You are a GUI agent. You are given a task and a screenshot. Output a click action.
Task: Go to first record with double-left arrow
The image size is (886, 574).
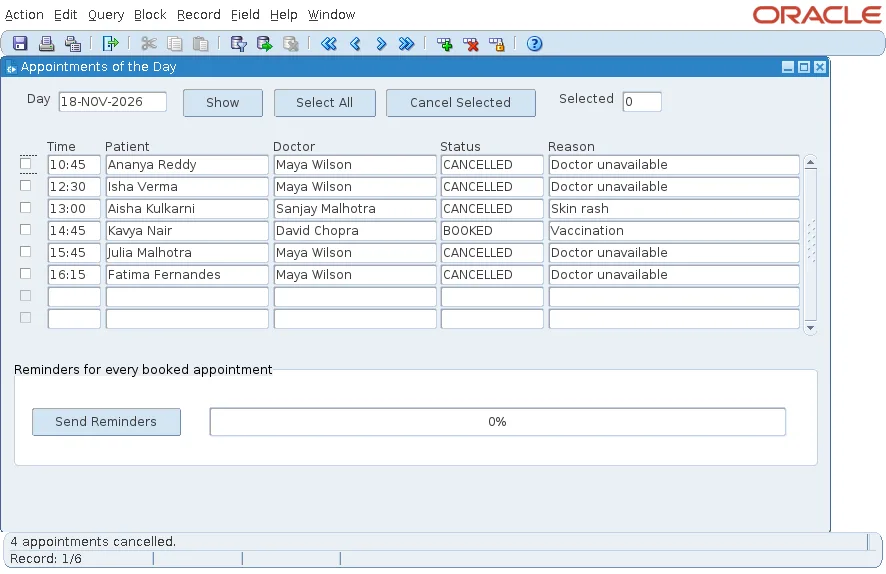pyautogui.click(x=329, y=44)
